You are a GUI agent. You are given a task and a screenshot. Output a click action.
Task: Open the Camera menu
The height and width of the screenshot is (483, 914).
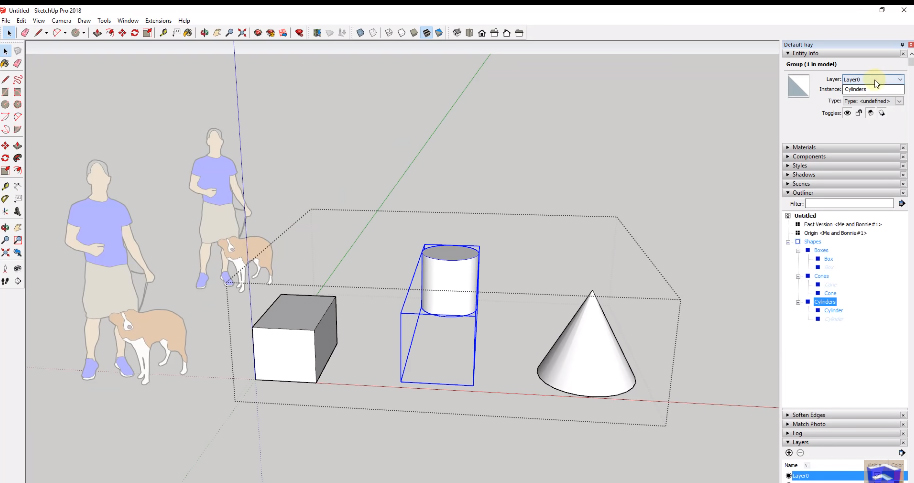[60, 20]
